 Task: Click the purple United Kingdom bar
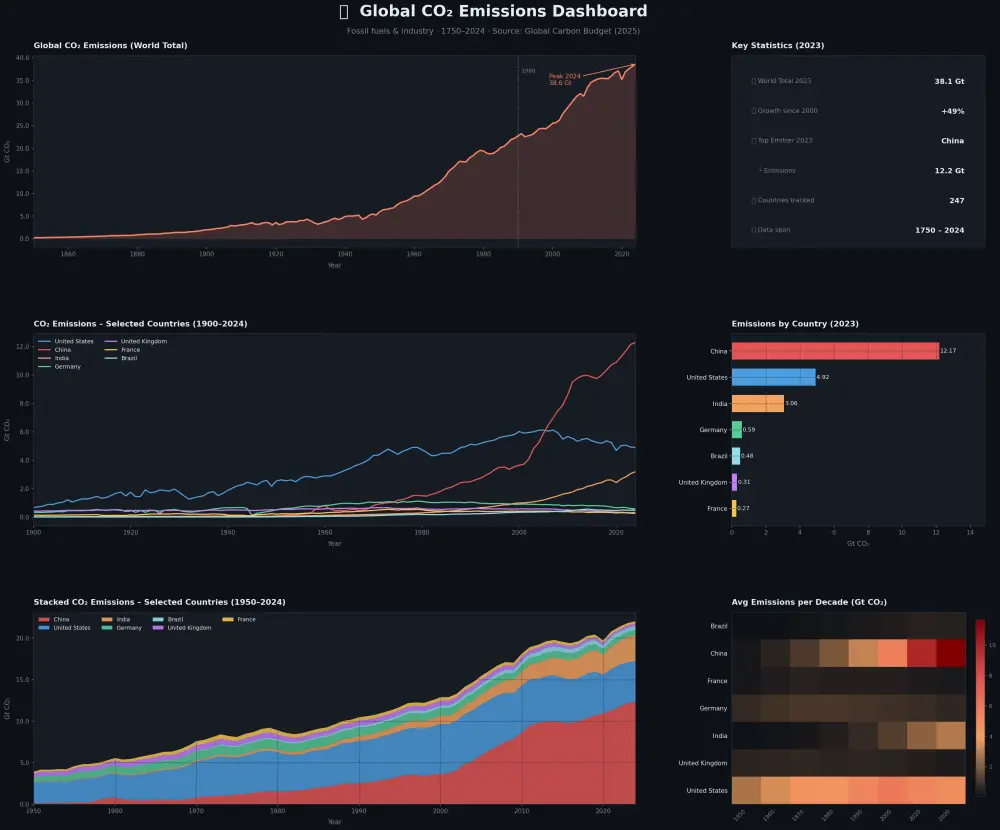pos(734,482)
